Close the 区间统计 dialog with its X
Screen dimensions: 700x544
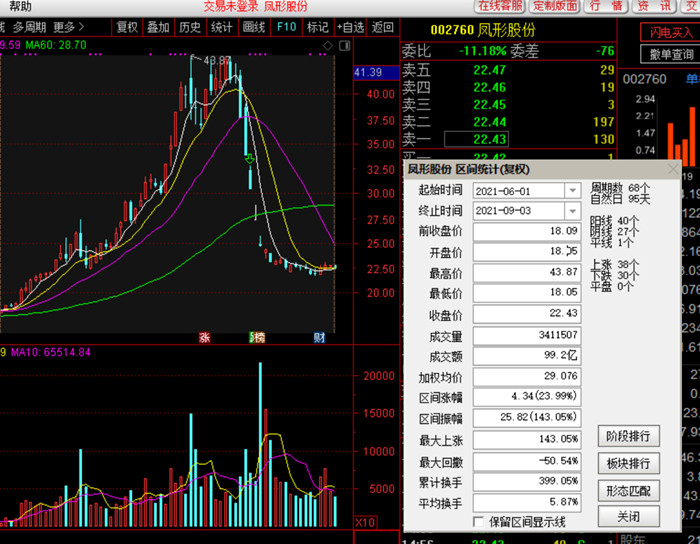coord(672,169)
